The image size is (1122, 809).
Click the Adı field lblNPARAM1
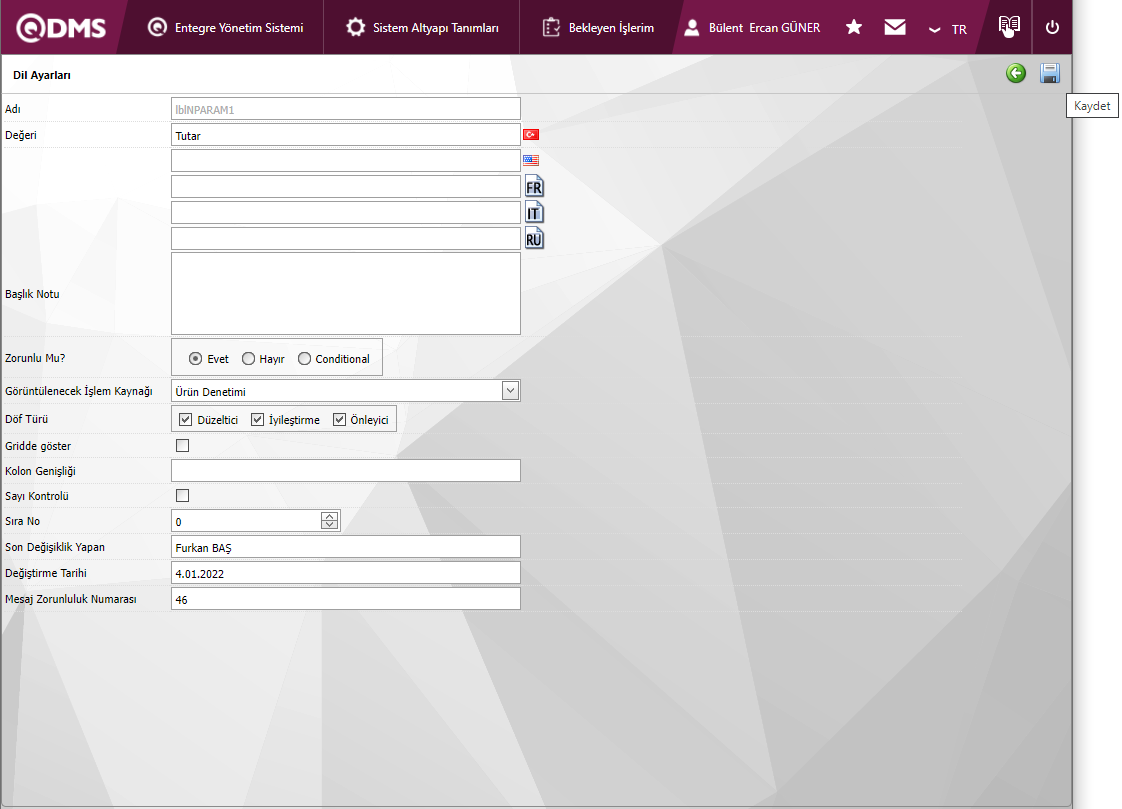point(346,109)
